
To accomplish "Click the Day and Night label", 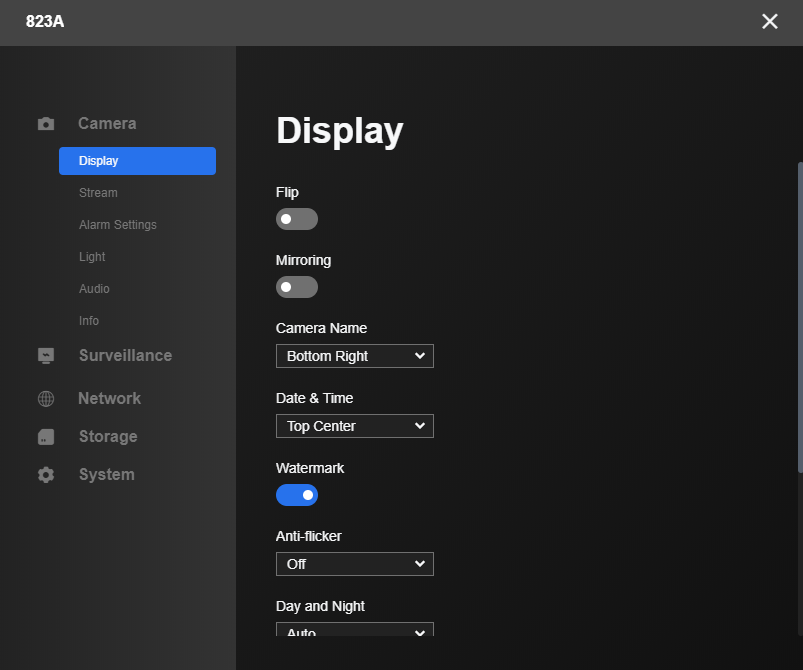I will (x=320, y=606).
